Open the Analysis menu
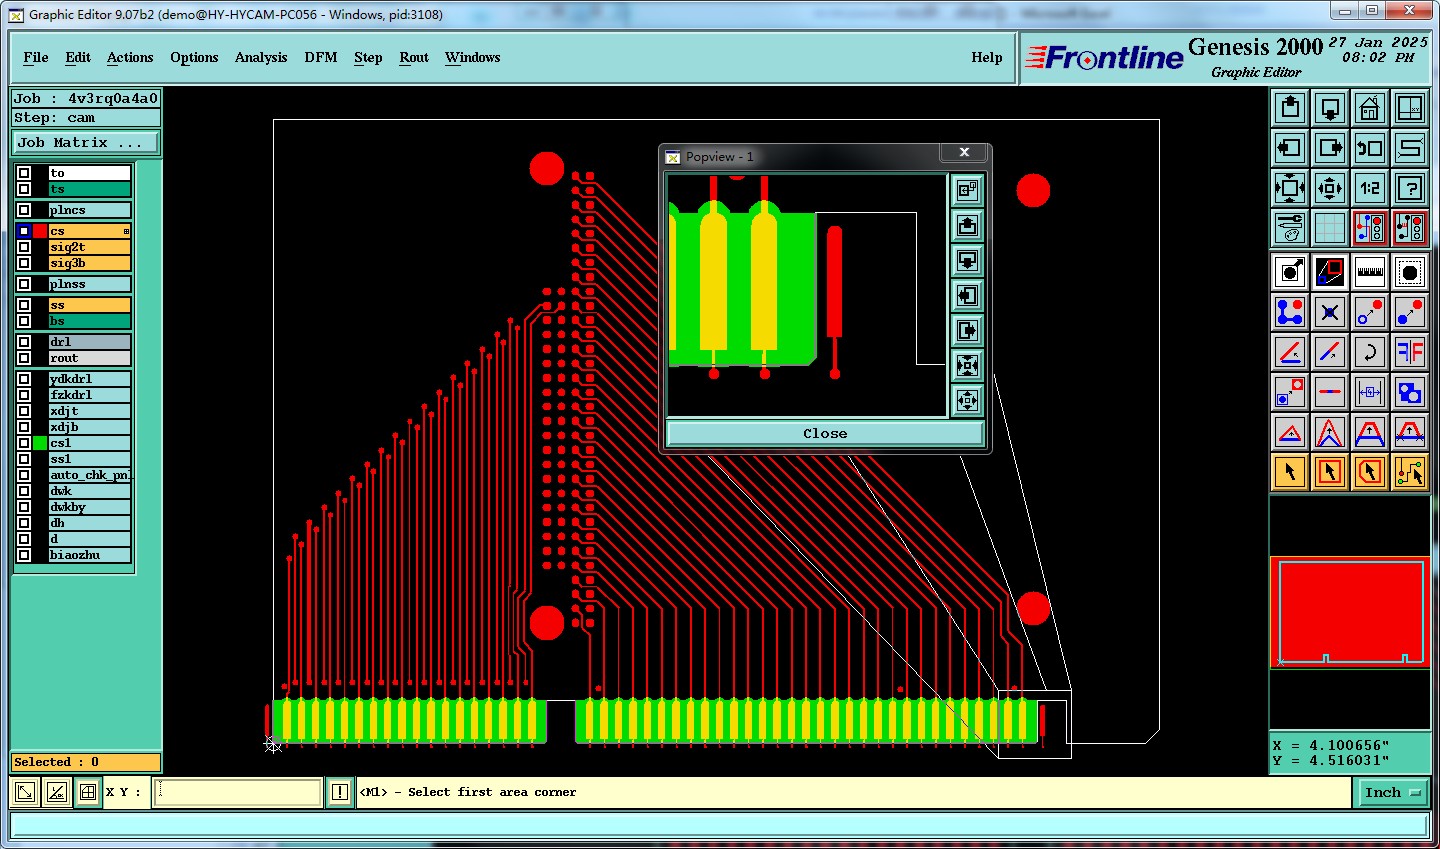The height and width of the screenshot is (849, 1440). pos(261,57)
